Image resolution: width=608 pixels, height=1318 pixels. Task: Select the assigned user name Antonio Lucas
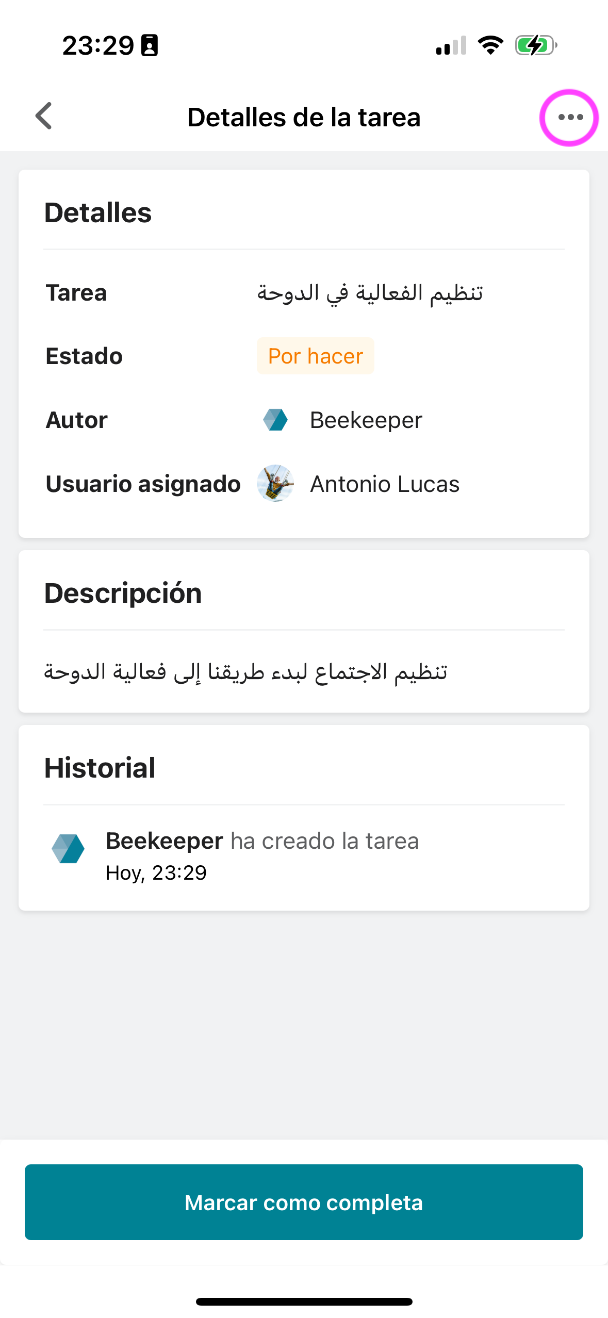pos(385,484)
